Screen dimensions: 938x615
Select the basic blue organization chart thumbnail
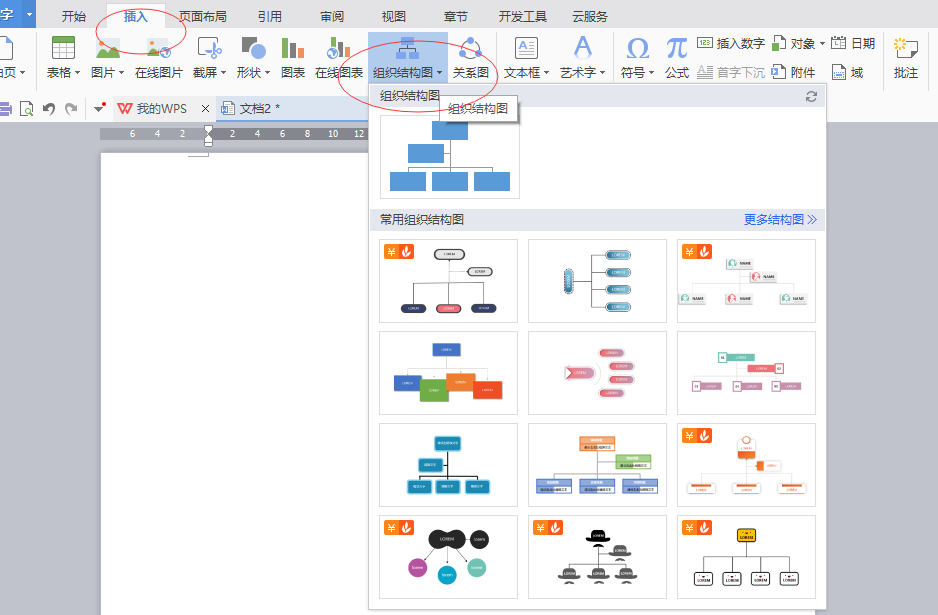click(x=449, y=155)
